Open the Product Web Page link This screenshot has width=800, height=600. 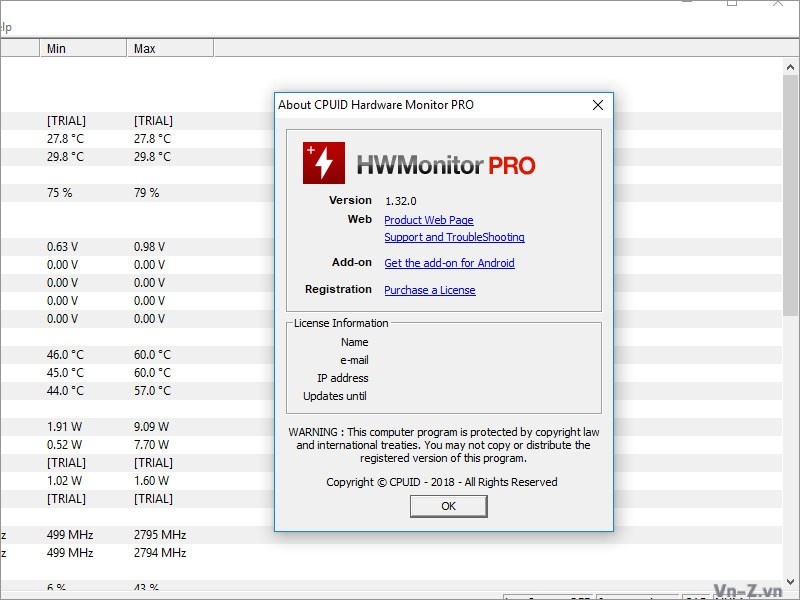click(429, 220)
